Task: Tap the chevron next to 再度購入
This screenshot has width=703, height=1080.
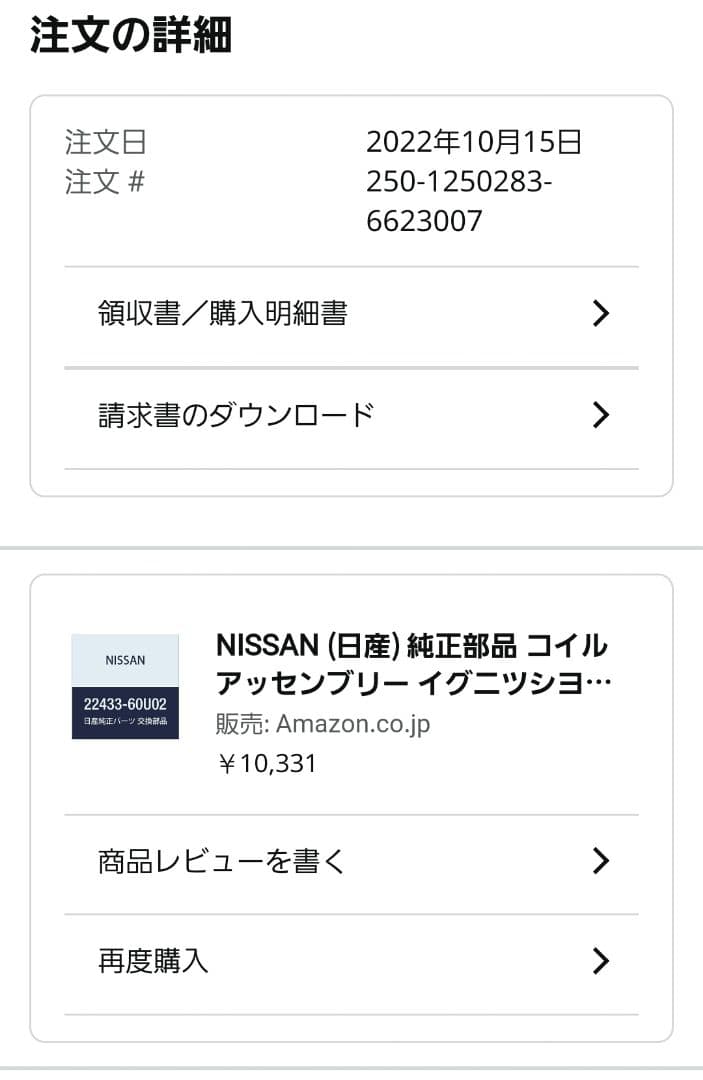Action: point(601,961)
